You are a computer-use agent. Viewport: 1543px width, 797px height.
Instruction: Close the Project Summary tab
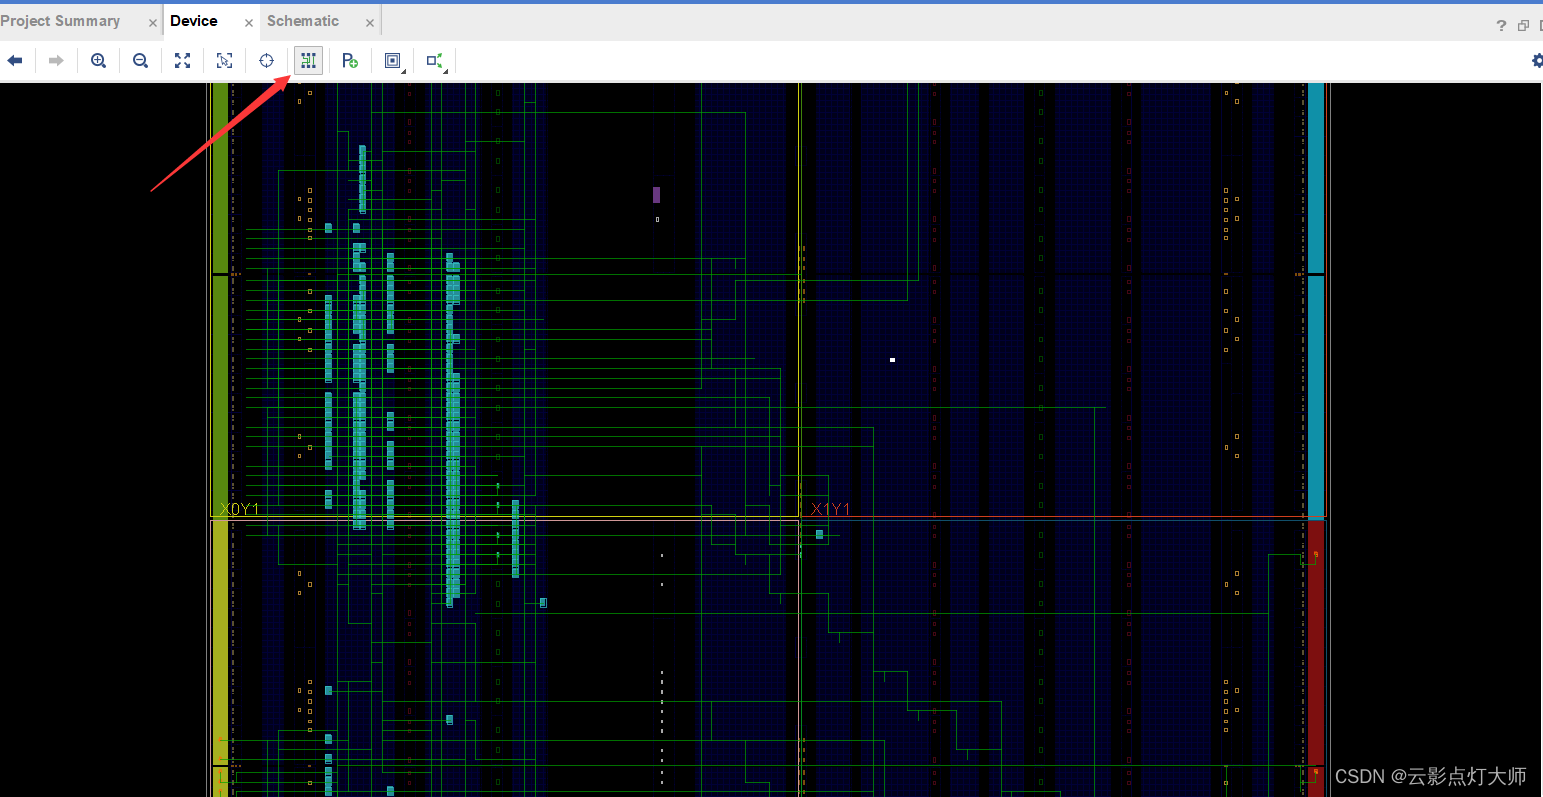(152, 23)
